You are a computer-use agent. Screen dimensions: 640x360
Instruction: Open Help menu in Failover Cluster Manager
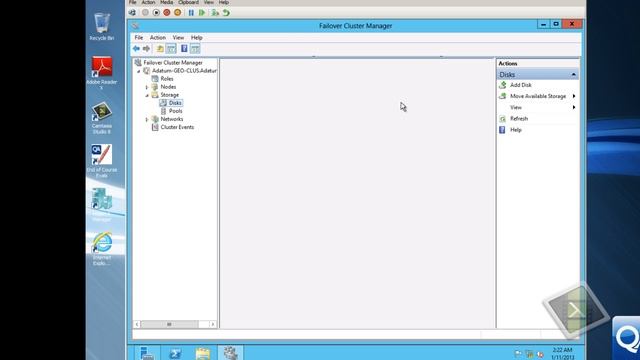pyautogui.click(x=197, y=38)
